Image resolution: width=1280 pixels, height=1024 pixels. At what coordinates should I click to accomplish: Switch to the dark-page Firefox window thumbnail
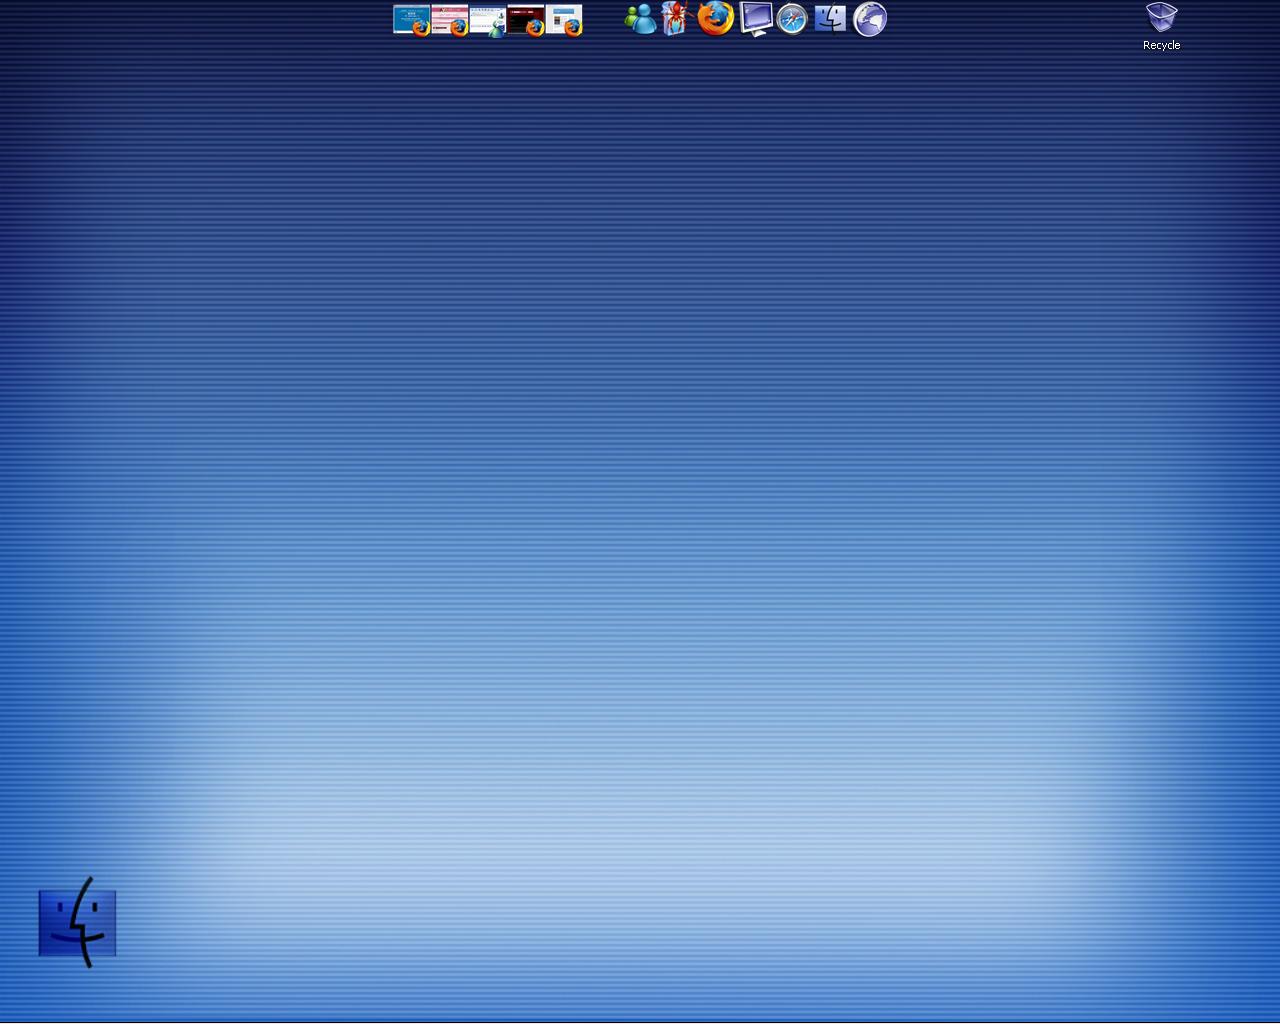(526, 20)
